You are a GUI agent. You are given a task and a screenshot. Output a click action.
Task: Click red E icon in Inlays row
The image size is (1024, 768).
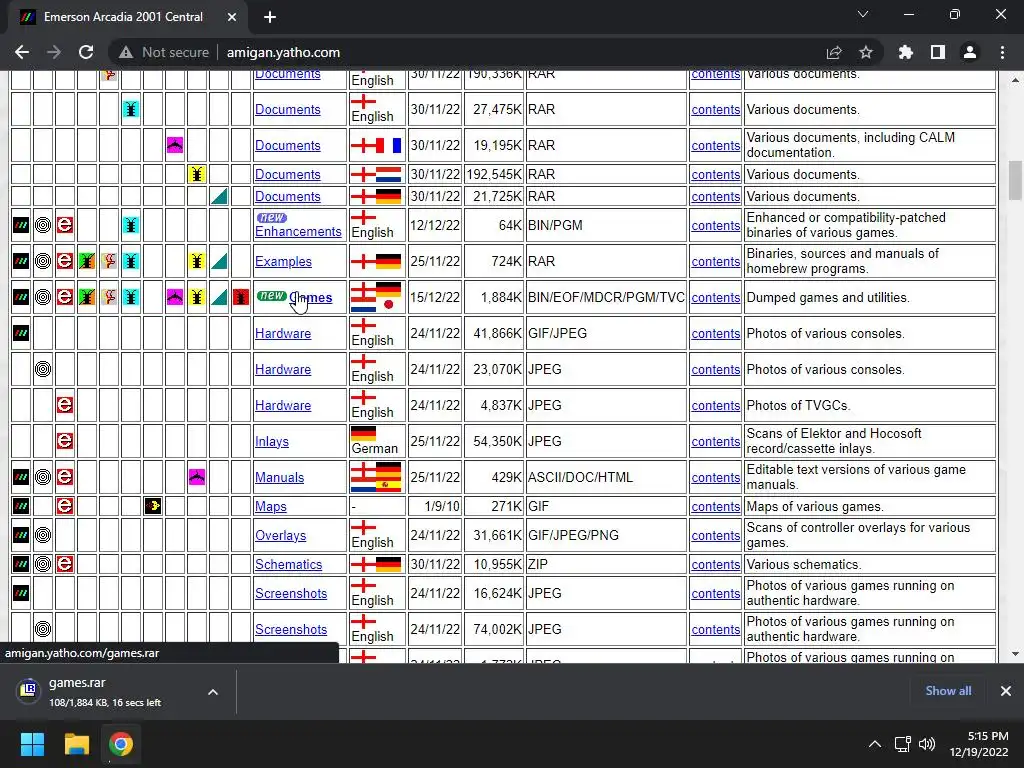point(65,441)
